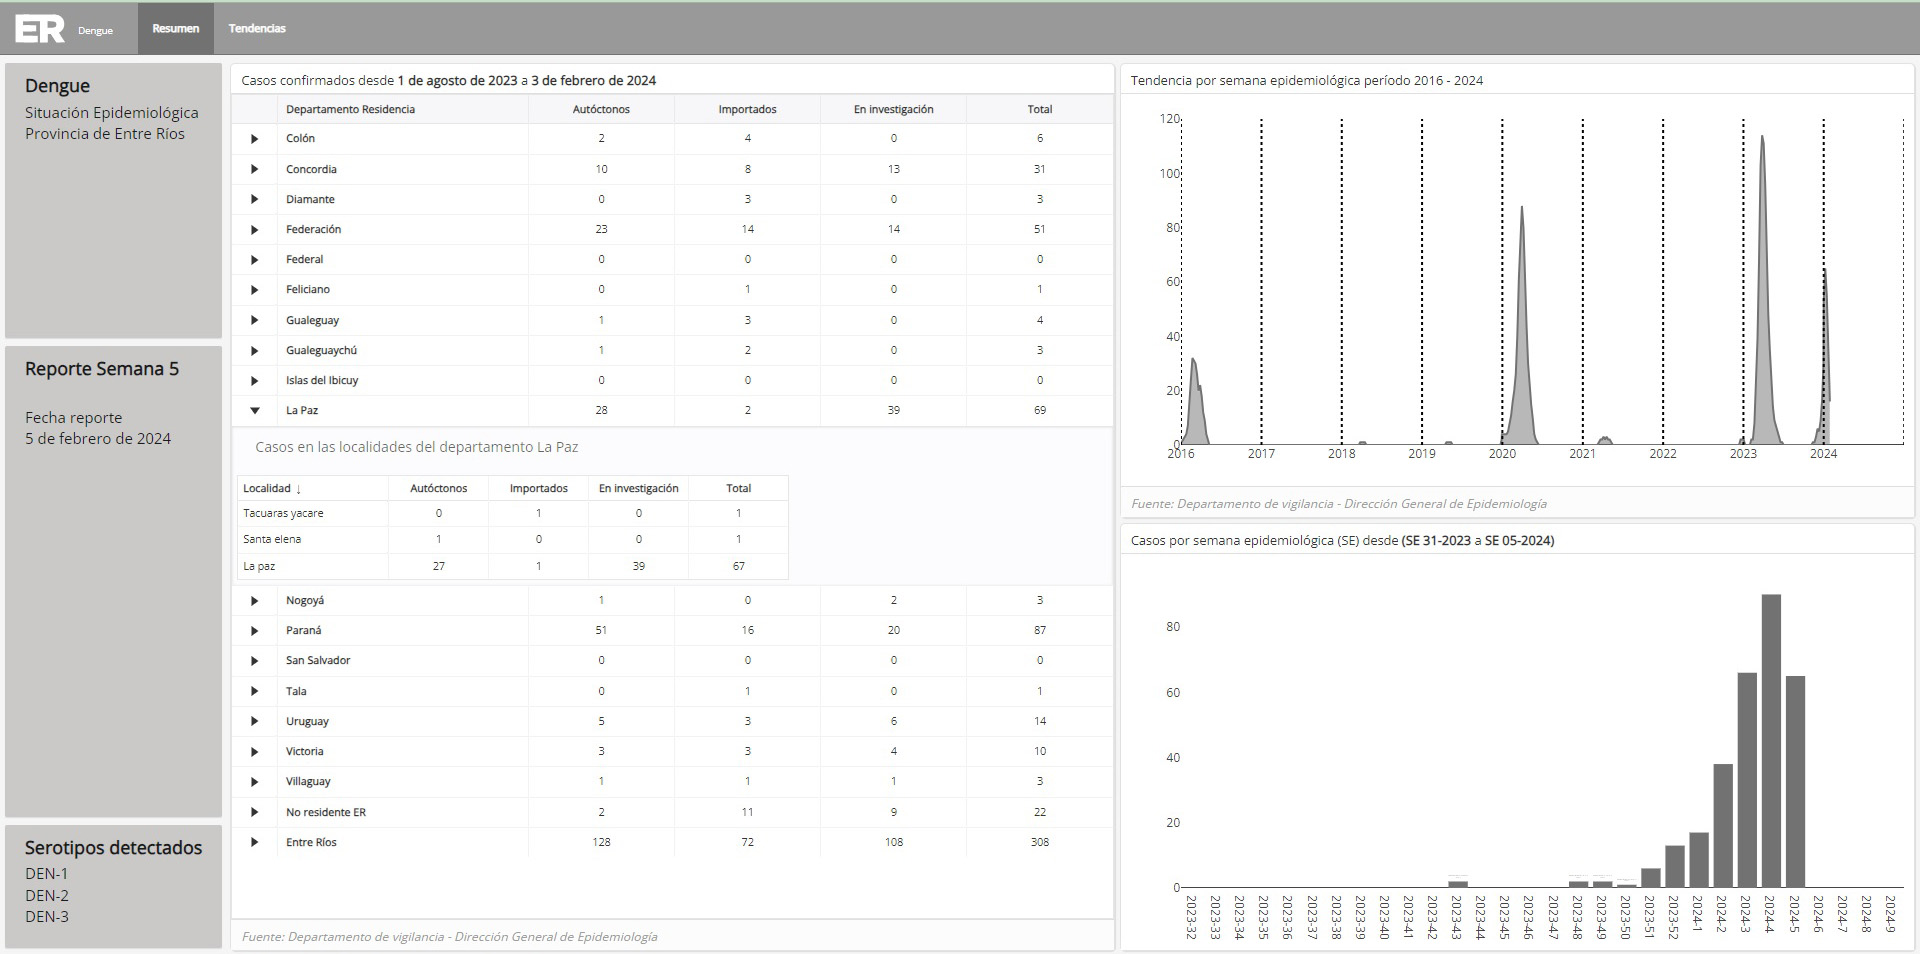Click Importados header in localities subtable
1920x954 pixels.
coord(538,489)
